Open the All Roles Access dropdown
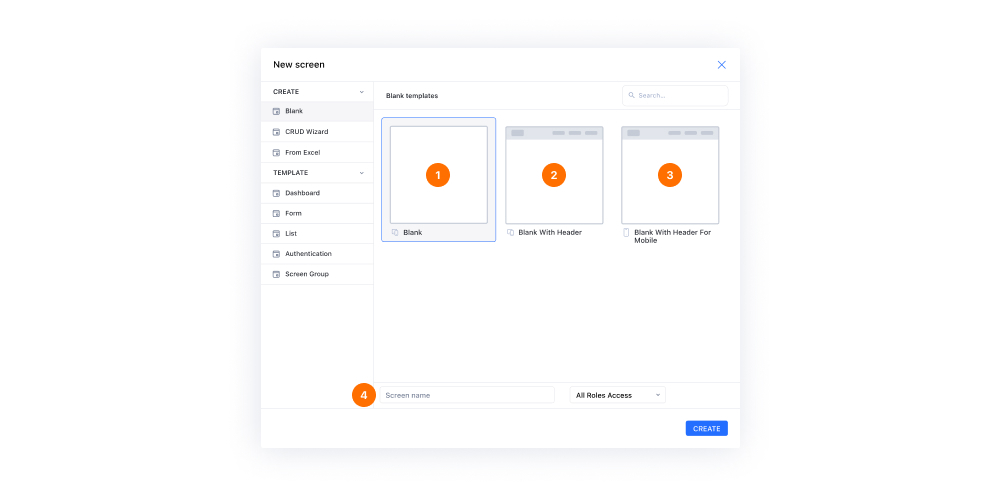 pyautogui.click(x=617, y=395)
